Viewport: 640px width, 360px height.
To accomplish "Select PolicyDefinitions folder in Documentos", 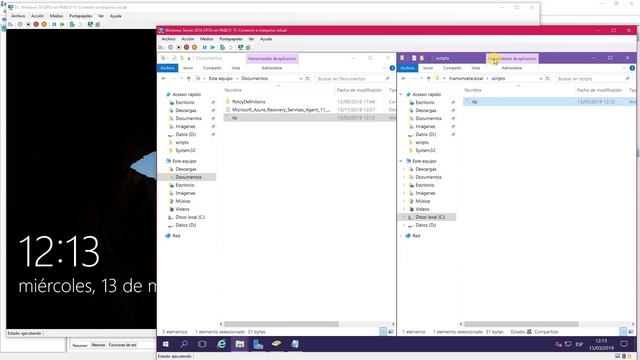I will 249,102.
